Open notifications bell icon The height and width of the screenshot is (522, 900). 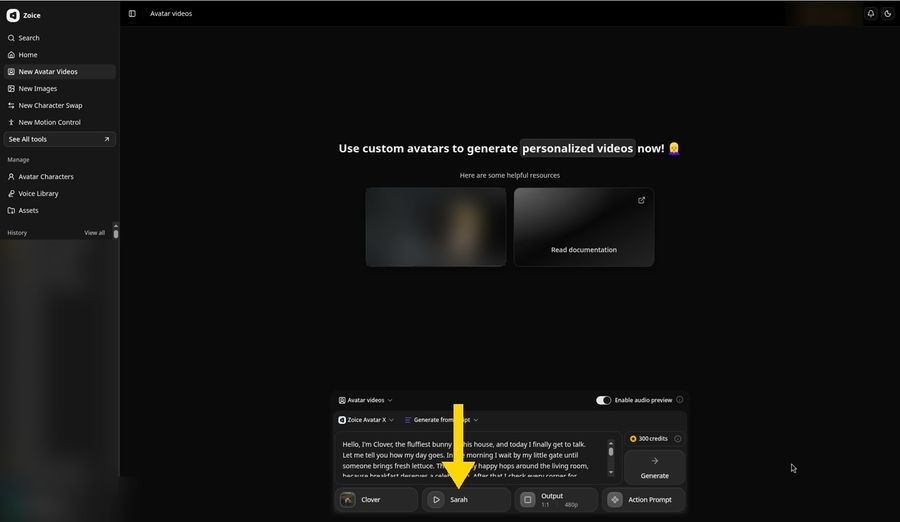pyautogui.click(x=871, y=14)
